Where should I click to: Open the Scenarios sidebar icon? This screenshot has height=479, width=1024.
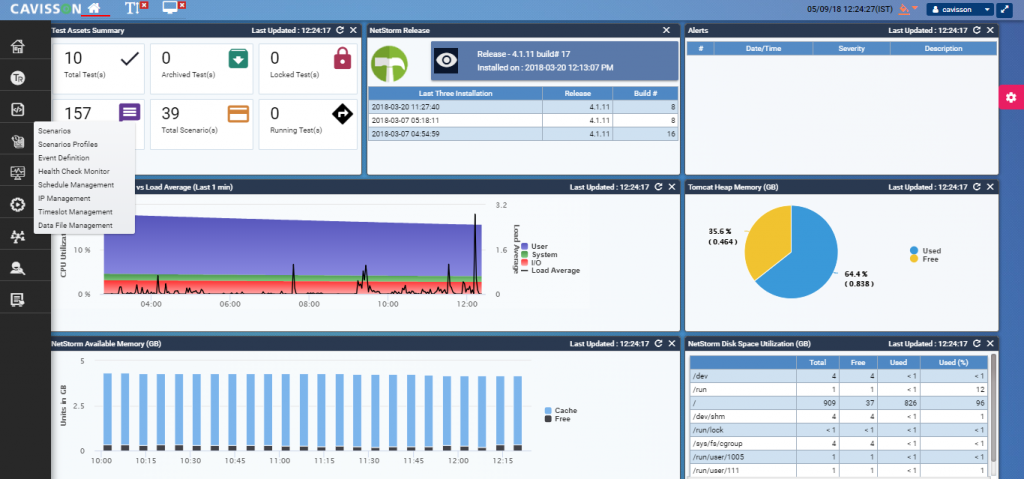[x=18, y=141]
